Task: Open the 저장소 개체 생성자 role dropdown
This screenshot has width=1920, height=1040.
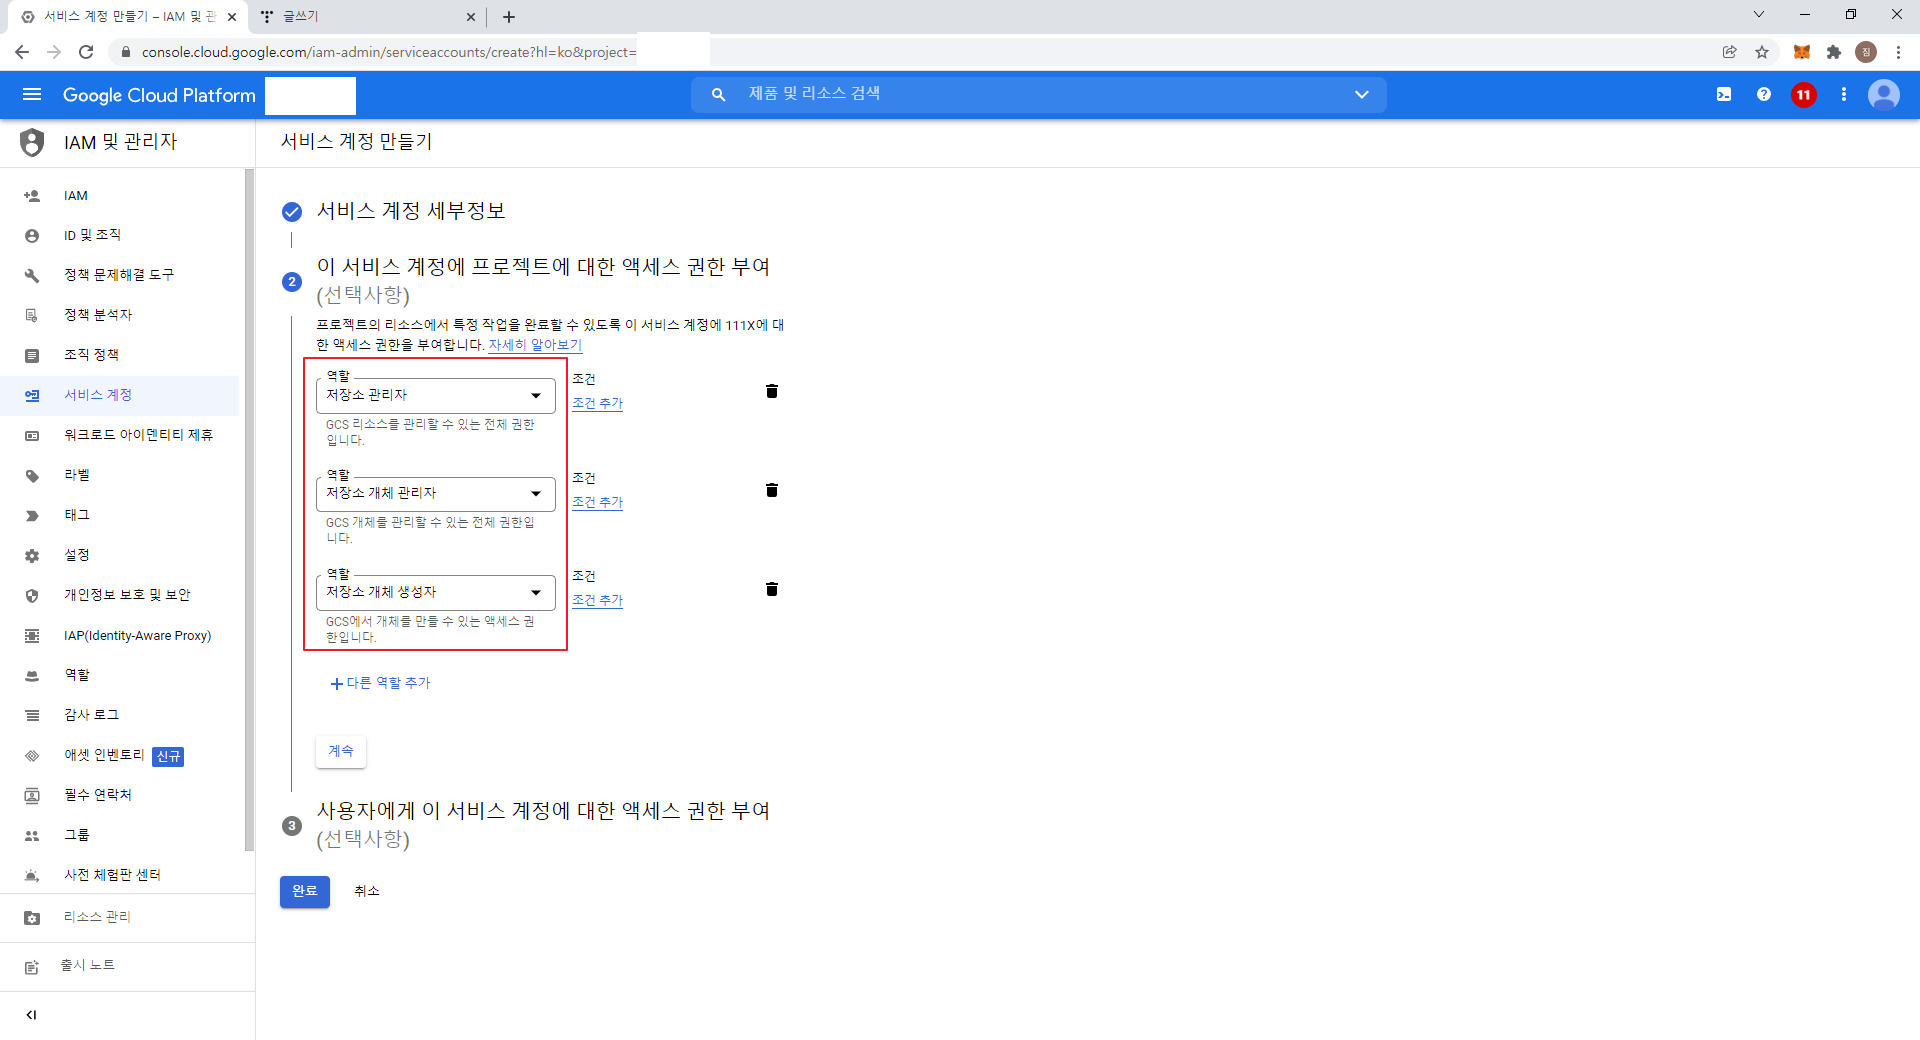Action: click(436, 593)
